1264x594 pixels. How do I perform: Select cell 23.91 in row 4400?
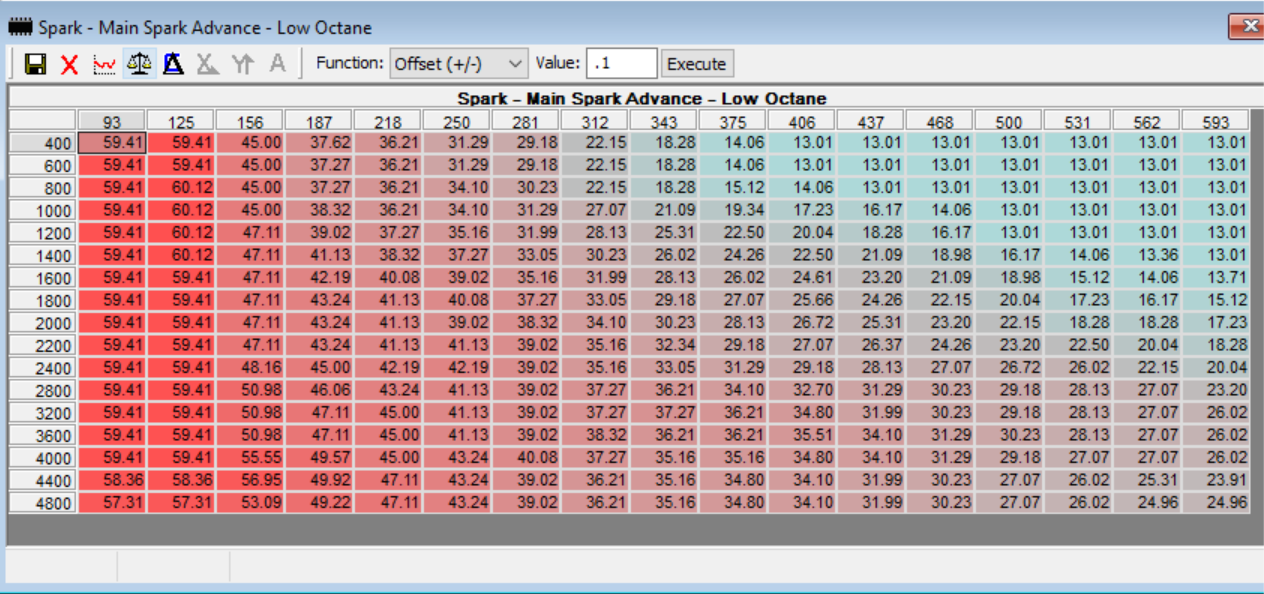click(1216, 480)
